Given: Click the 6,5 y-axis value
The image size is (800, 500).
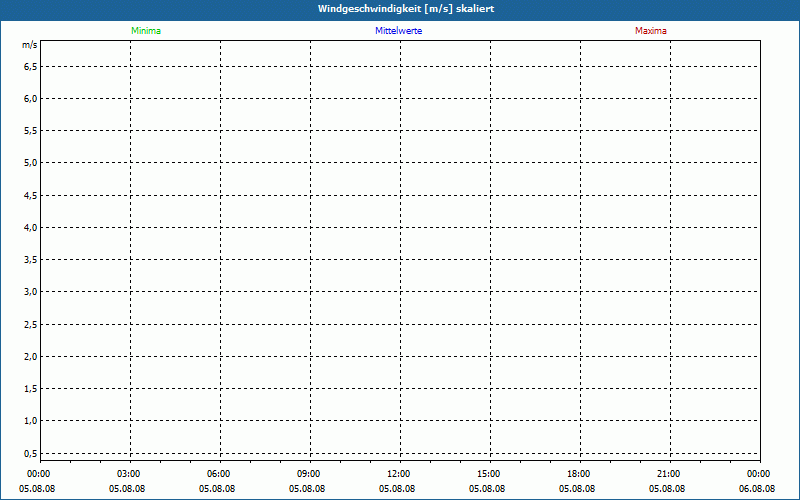Looking at the screenshot, I should pyautogui.click(x=30, y=67).
